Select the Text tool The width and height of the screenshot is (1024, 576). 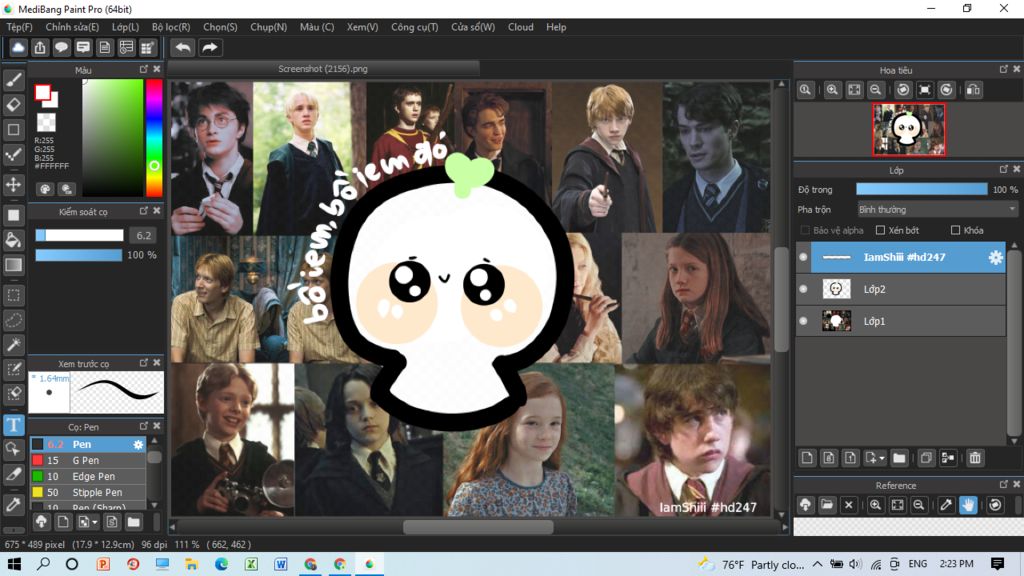point(13,425)
